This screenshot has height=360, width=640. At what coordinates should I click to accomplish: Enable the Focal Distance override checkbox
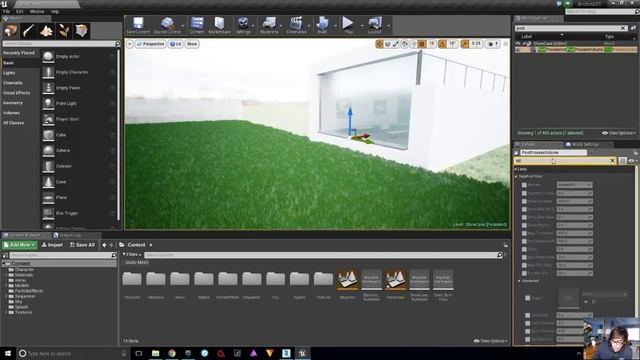524,201
